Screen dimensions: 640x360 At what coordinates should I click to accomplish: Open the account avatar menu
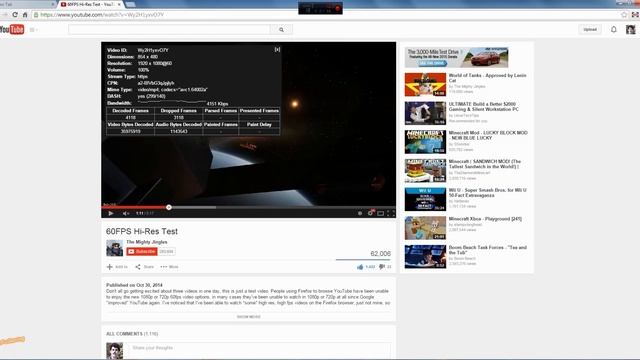coord(631,29)
